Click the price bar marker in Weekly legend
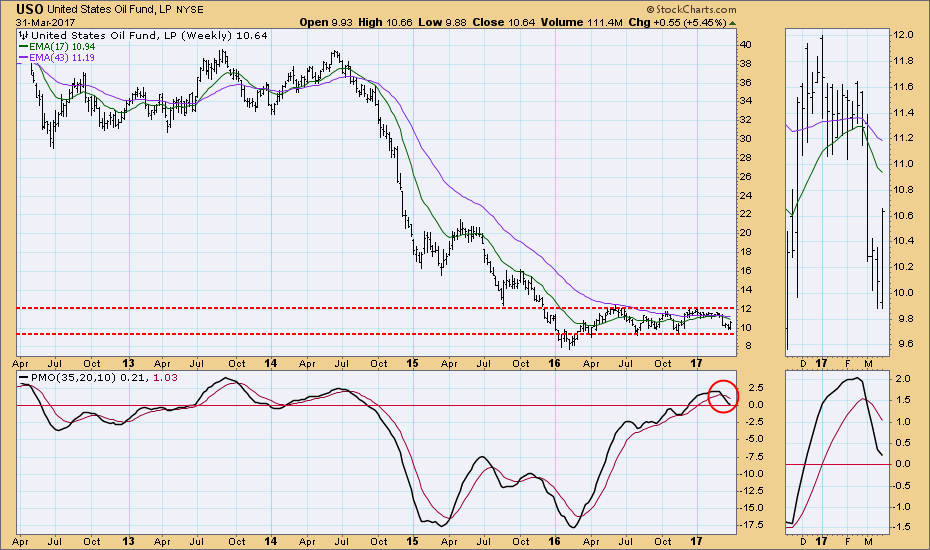930x550 pixels. click(x=23, y=35)
